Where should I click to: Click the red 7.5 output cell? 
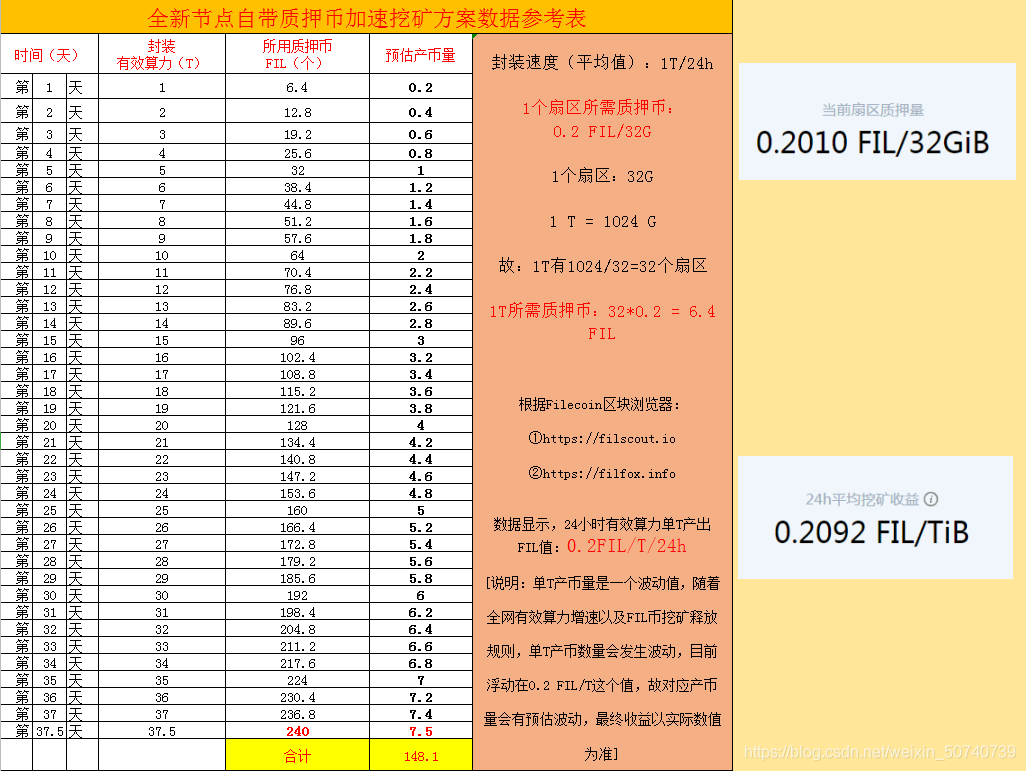pos(421,731)
